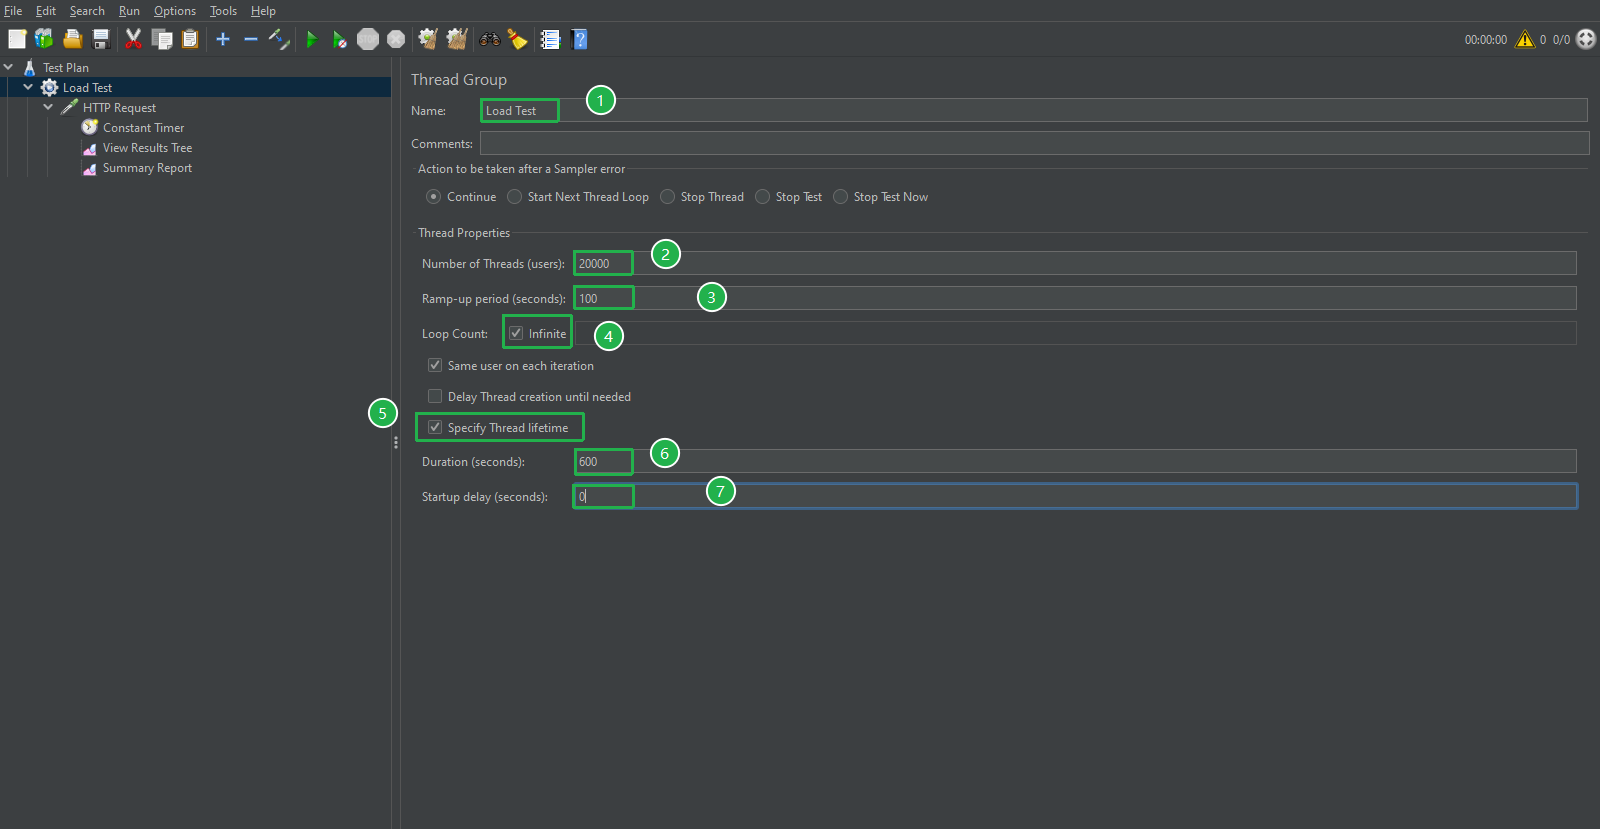This screenshot has width=1600, height=829.
Task: Open the Tools menu
Action: point(223,11)
